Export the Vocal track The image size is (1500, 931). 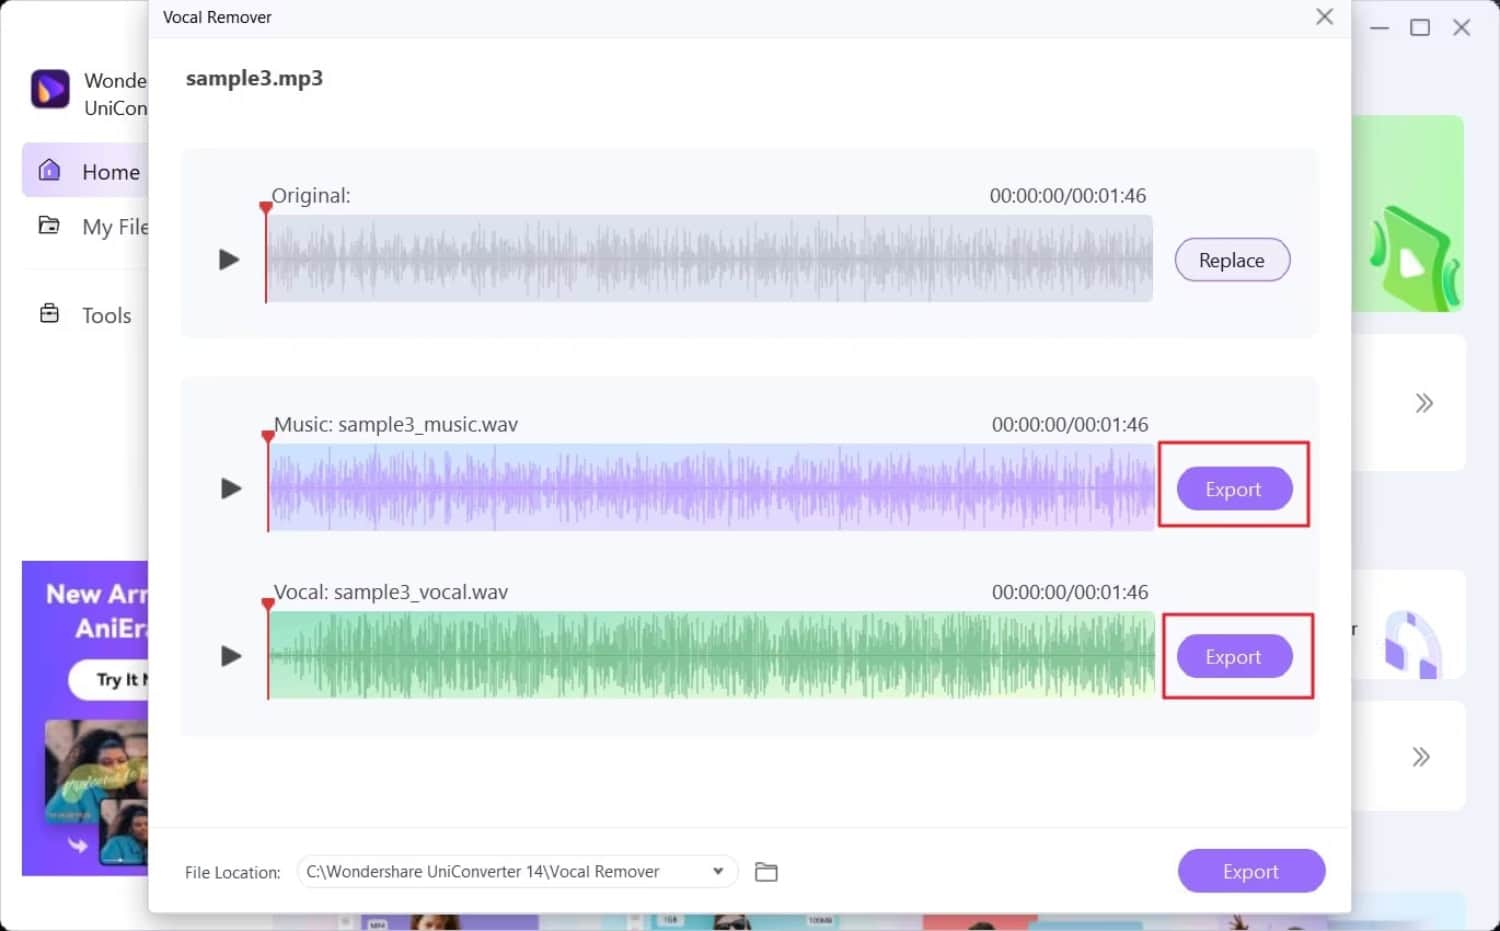(1234, 657)
